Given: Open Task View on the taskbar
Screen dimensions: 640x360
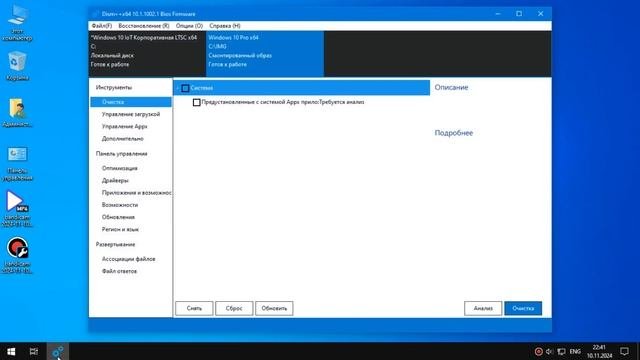Looking at the screenshot, I should (x=34, y=351).
